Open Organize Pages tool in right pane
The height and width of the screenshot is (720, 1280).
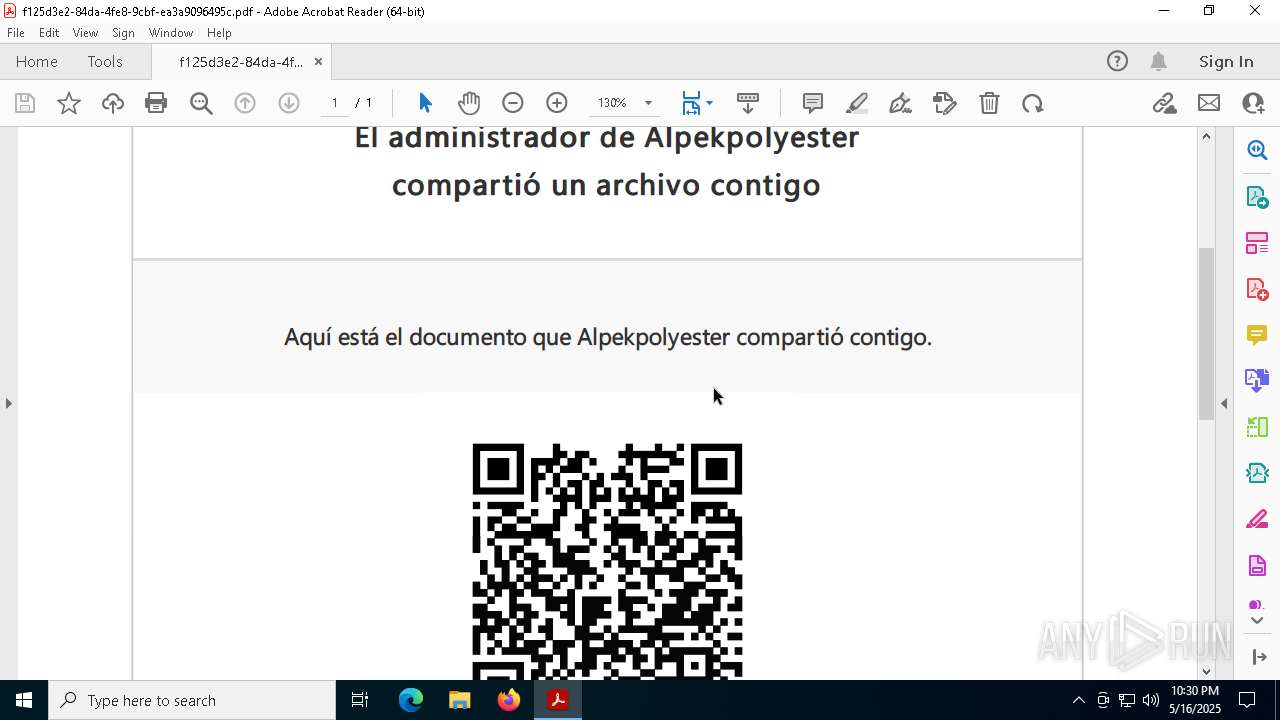point(1257,243)
